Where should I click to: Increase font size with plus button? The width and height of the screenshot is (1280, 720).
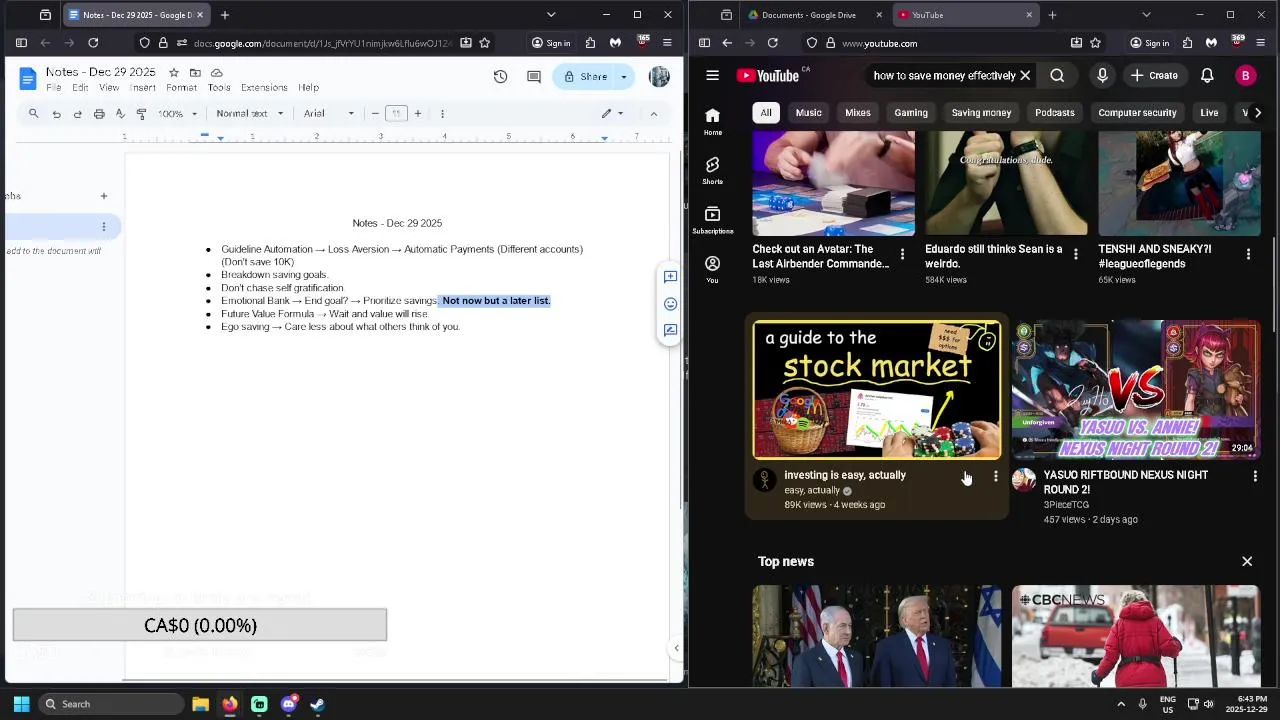[418, 113]
